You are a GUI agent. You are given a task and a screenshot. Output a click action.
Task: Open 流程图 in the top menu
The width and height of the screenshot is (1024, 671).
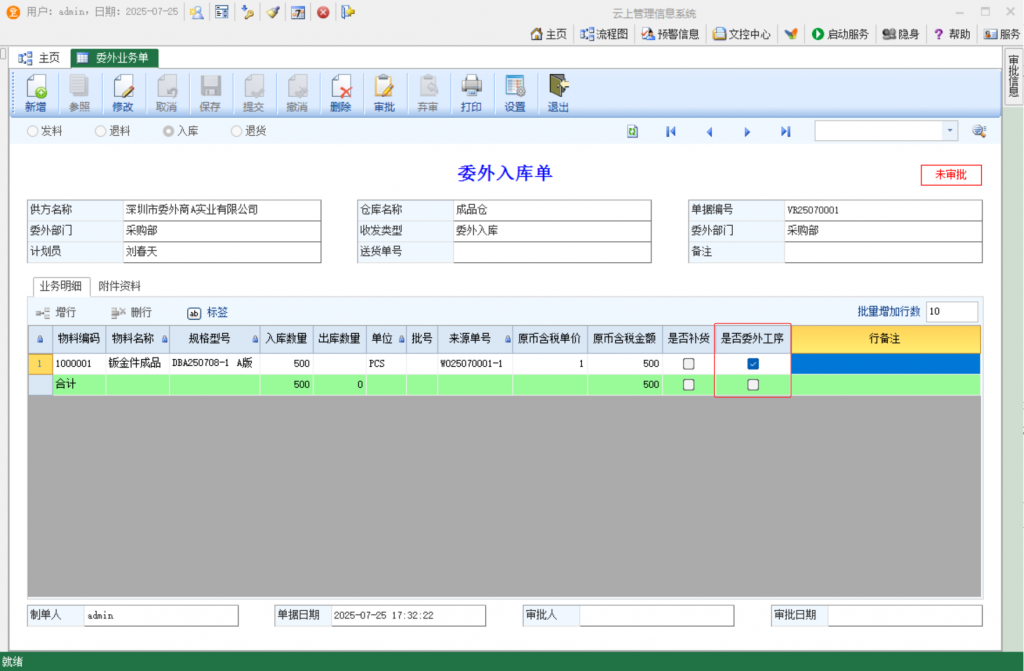604,34
